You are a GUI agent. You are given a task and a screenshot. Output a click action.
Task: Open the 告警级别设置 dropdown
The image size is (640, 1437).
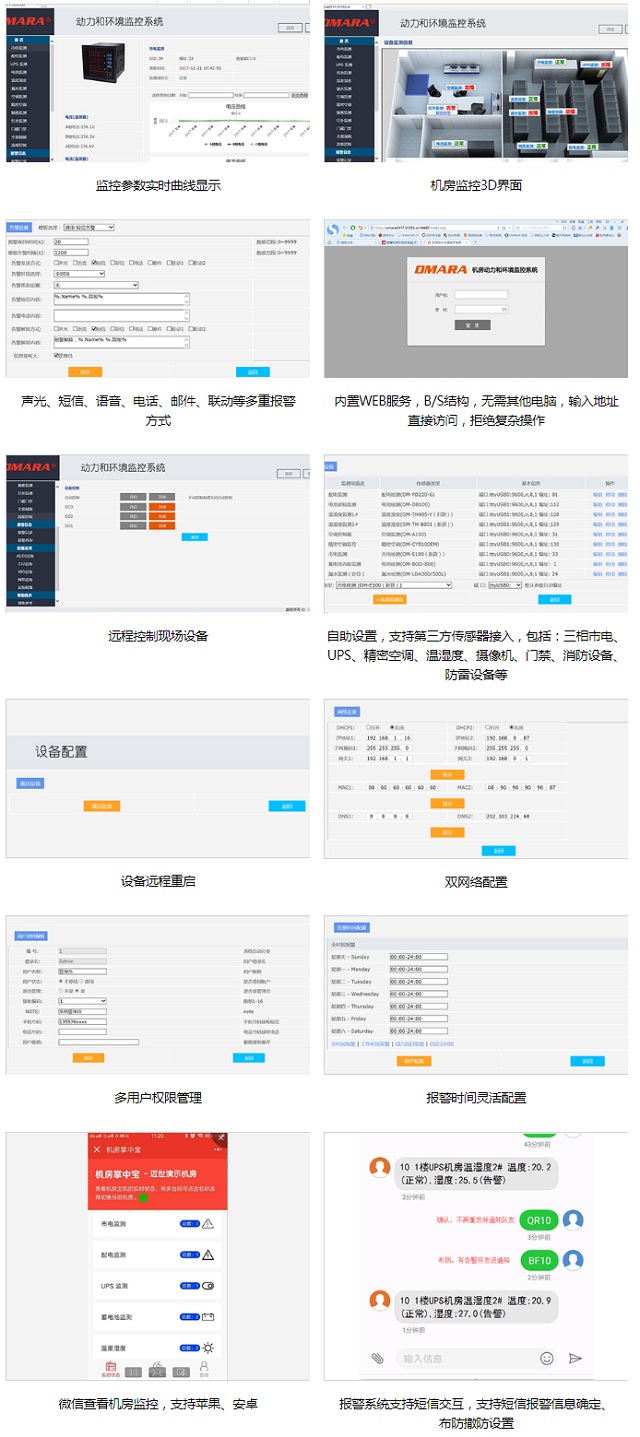click(96, 285)
